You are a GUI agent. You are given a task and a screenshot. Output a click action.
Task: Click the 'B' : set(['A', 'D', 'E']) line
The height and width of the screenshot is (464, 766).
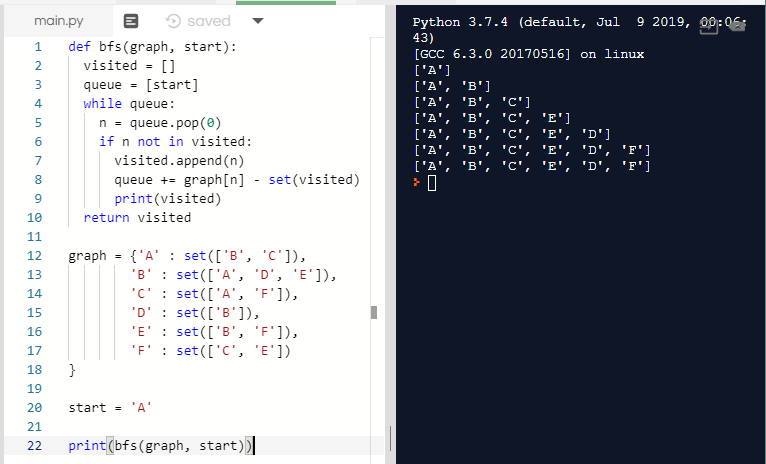click(x=233, y=275)
